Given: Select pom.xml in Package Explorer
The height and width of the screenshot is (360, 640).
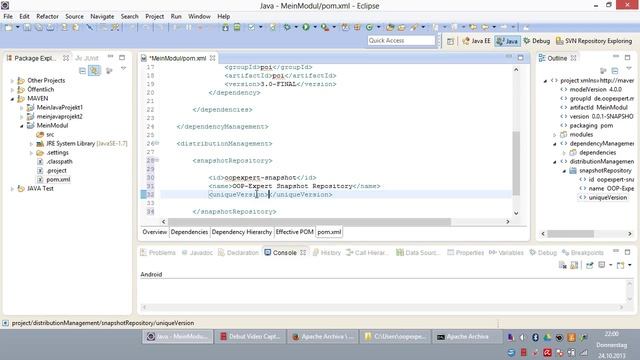Looking at the screenshot, I should [58, 180].
